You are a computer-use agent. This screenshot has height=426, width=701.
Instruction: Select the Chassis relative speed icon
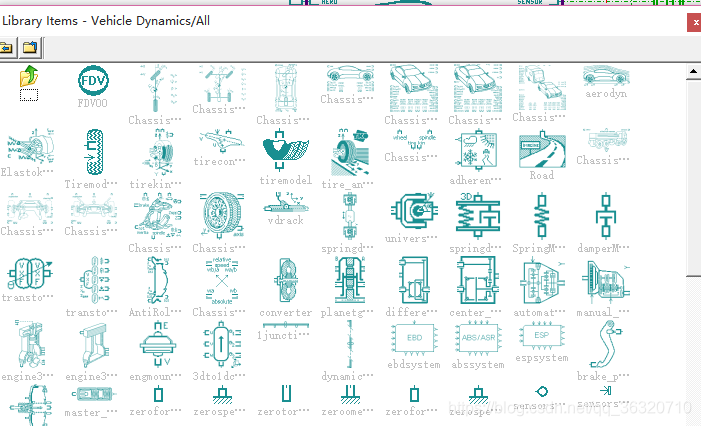pyautogui.click(x=222, y=280)
